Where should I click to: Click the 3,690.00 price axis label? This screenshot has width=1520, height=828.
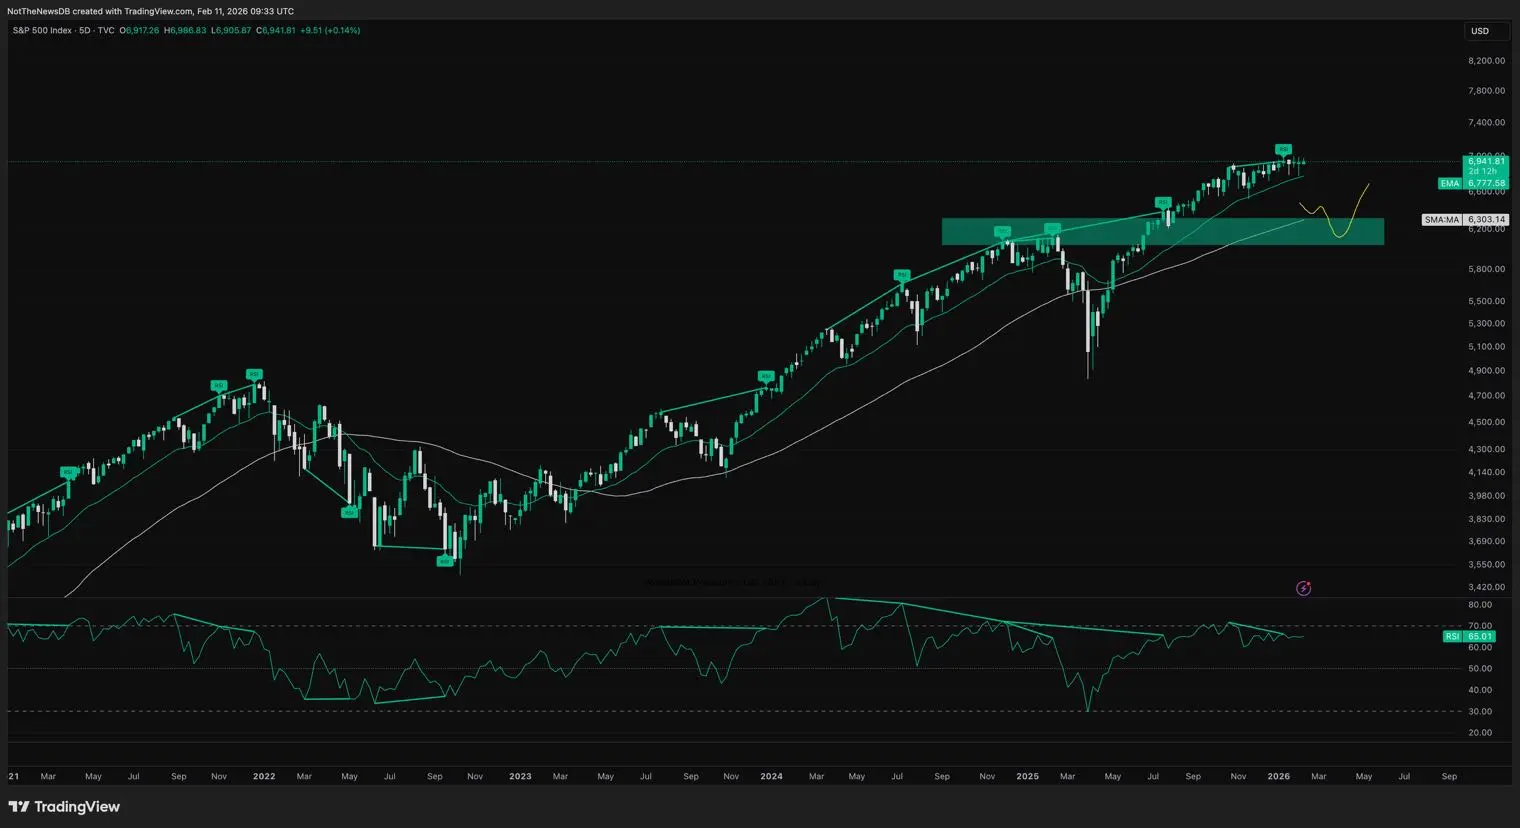pyautogui.click(x=1486, y=542)
